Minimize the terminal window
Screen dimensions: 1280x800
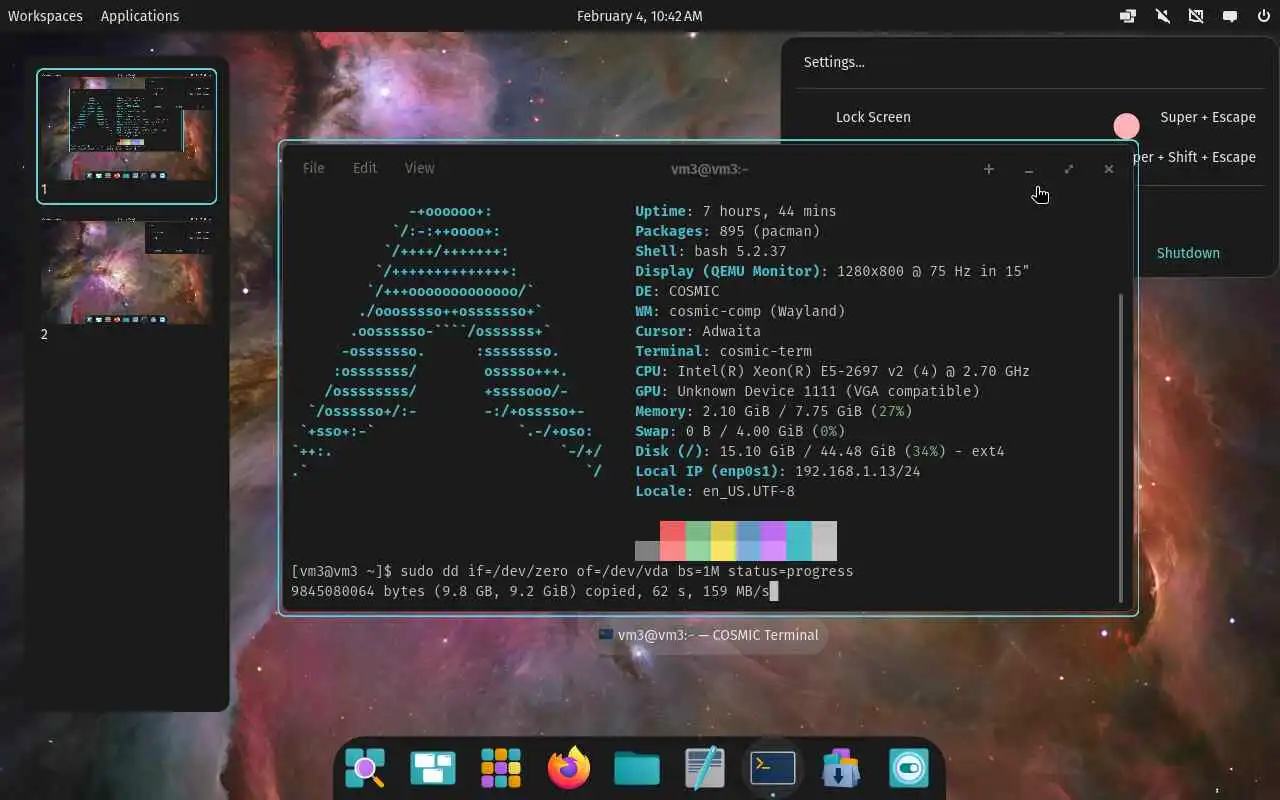(1029, 169)
